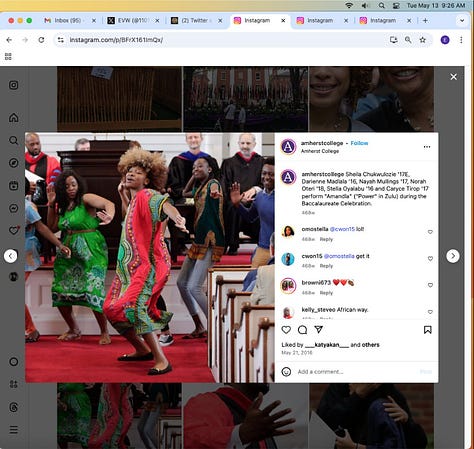
Task: Open Reels icon in sidebar
Action: (13, 185)
